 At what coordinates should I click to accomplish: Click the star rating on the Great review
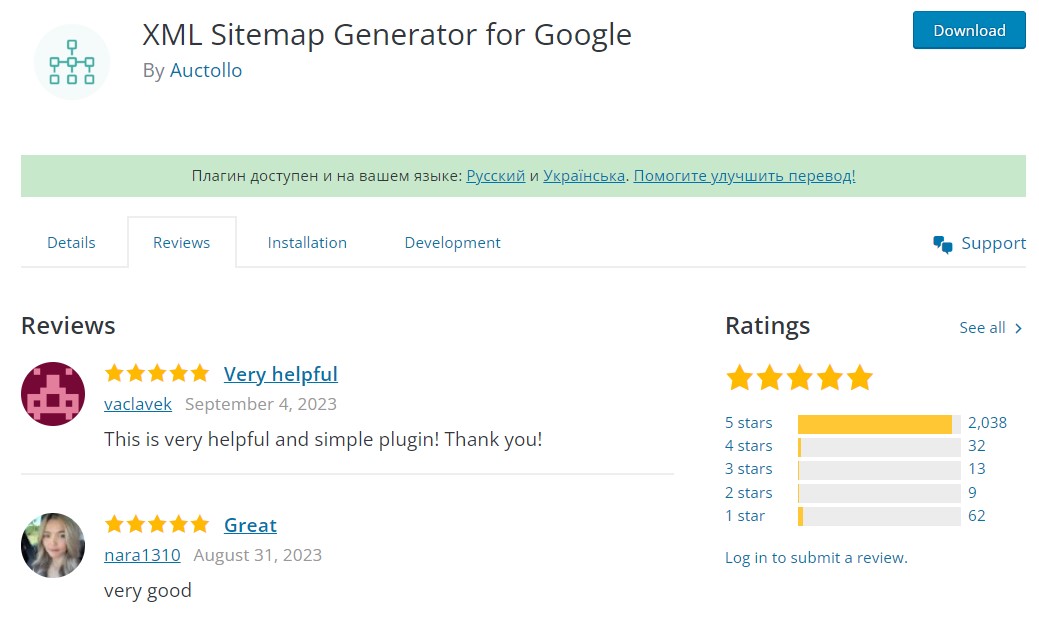pos(157,525)
